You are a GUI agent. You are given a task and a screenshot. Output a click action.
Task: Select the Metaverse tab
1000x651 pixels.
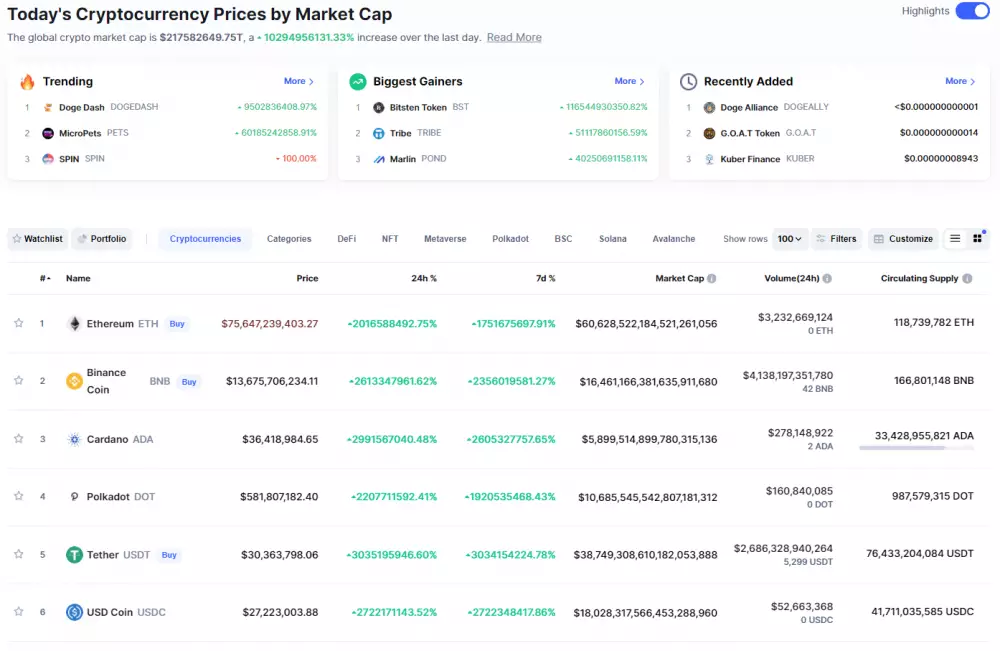444,238
